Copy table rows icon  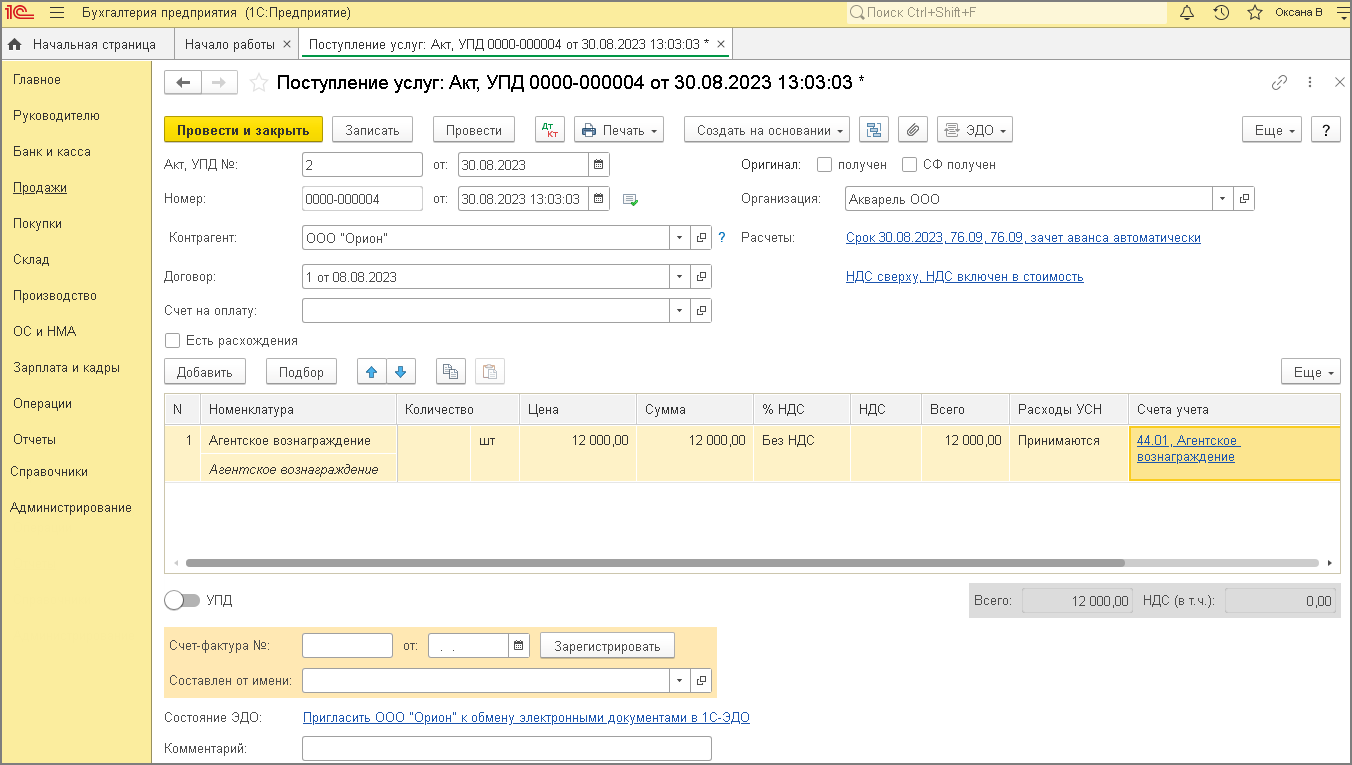point(451,372)
